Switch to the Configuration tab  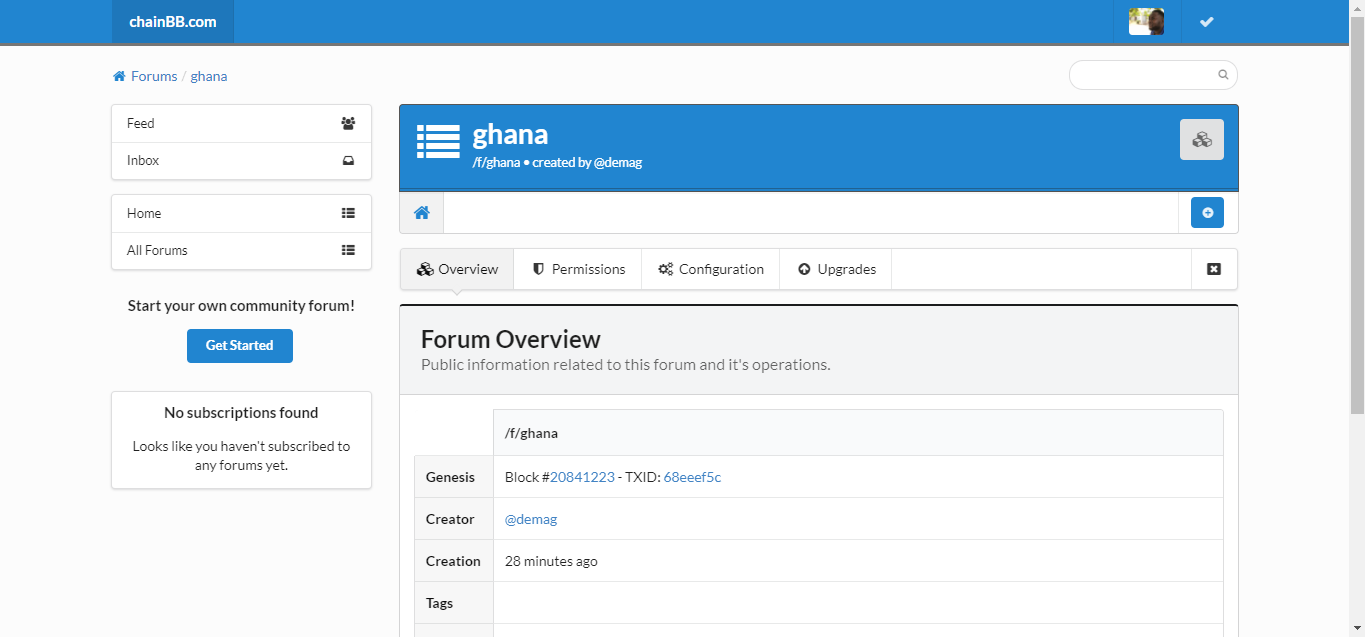click(711, 269)
